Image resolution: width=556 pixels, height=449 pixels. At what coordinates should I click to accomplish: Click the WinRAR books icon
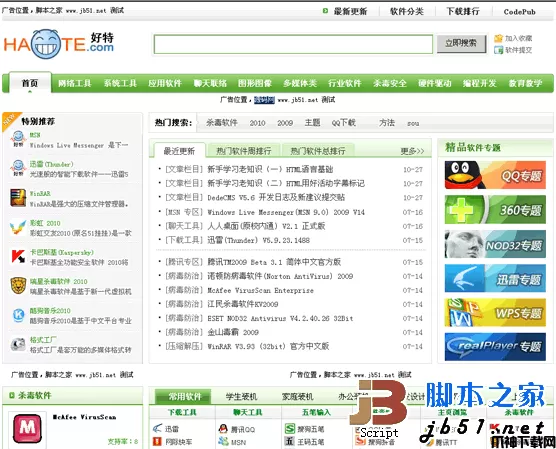coord(18,198)
